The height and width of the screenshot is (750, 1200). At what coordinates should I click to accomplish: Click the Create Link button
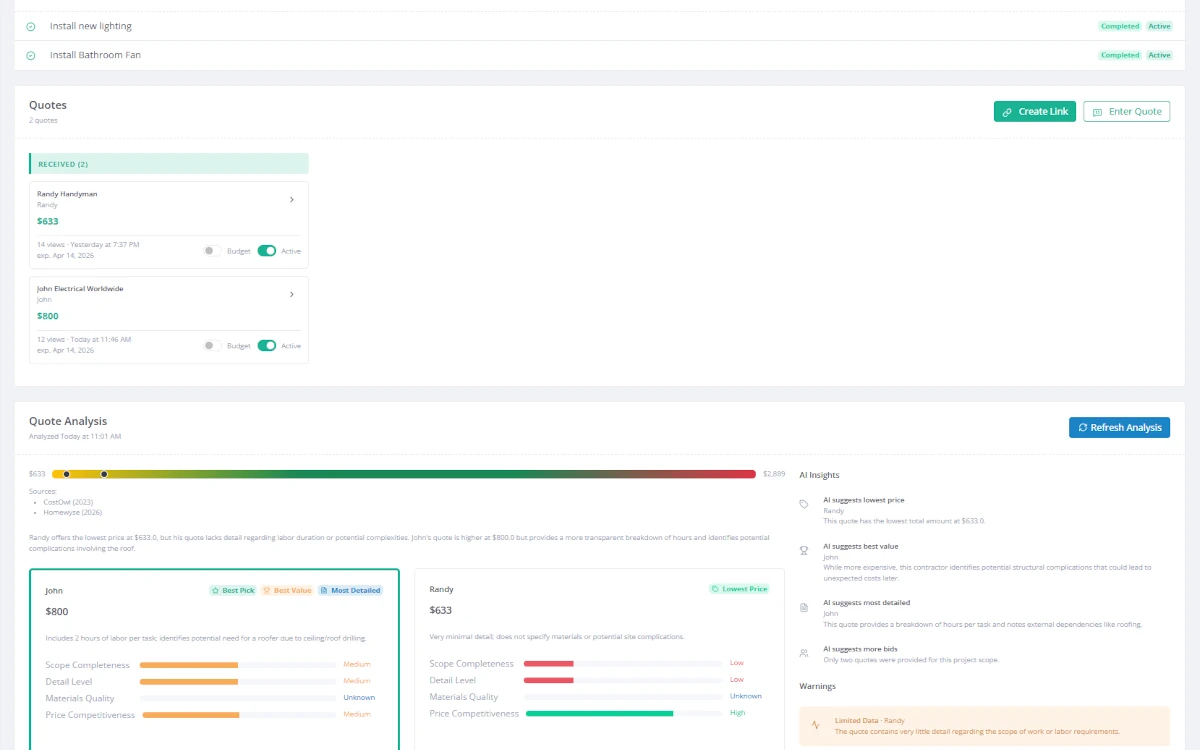click(x=1034, y=111)
